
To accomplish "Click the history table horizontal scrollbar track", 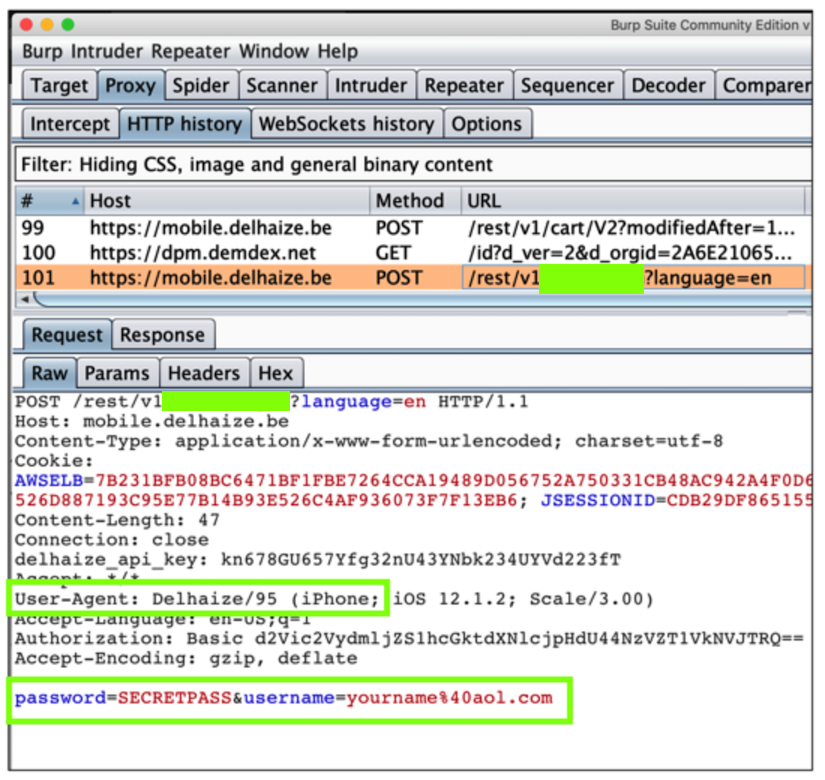I will pos(424,299).
